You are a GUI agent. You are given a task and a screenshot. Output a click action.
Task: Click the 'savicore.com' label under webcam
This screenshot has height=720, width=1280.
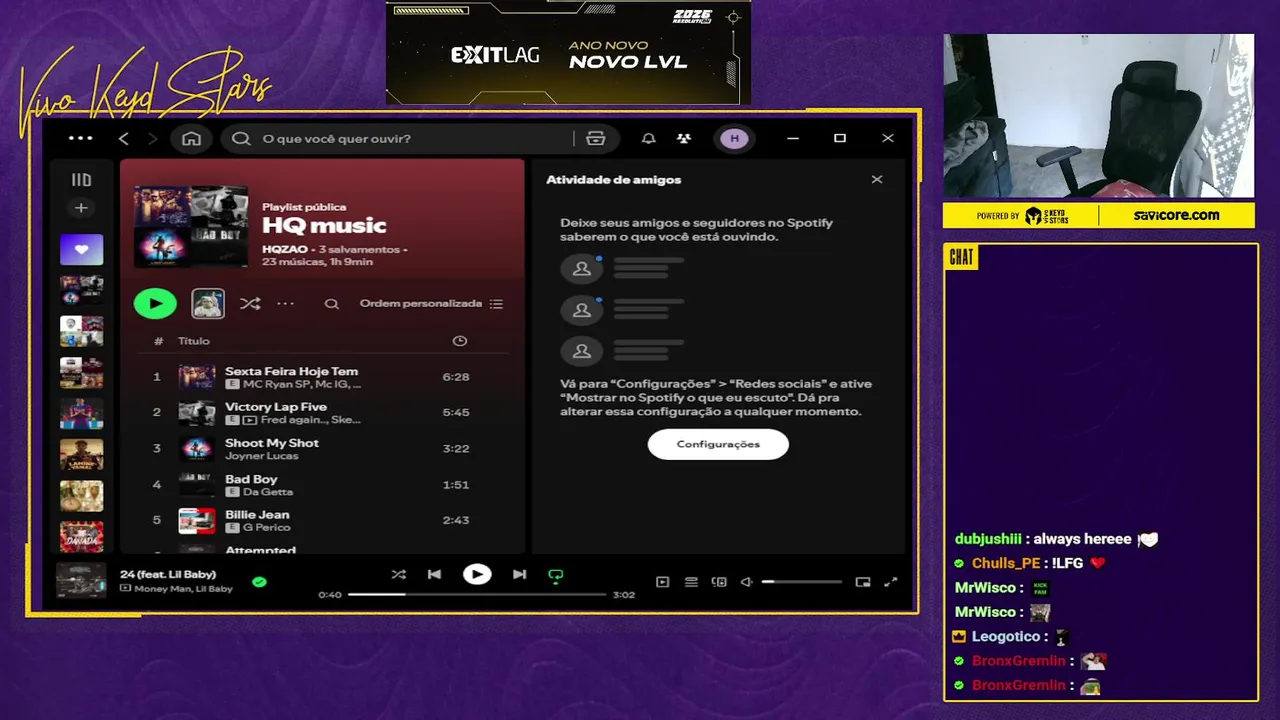(x=1177, y=215)
